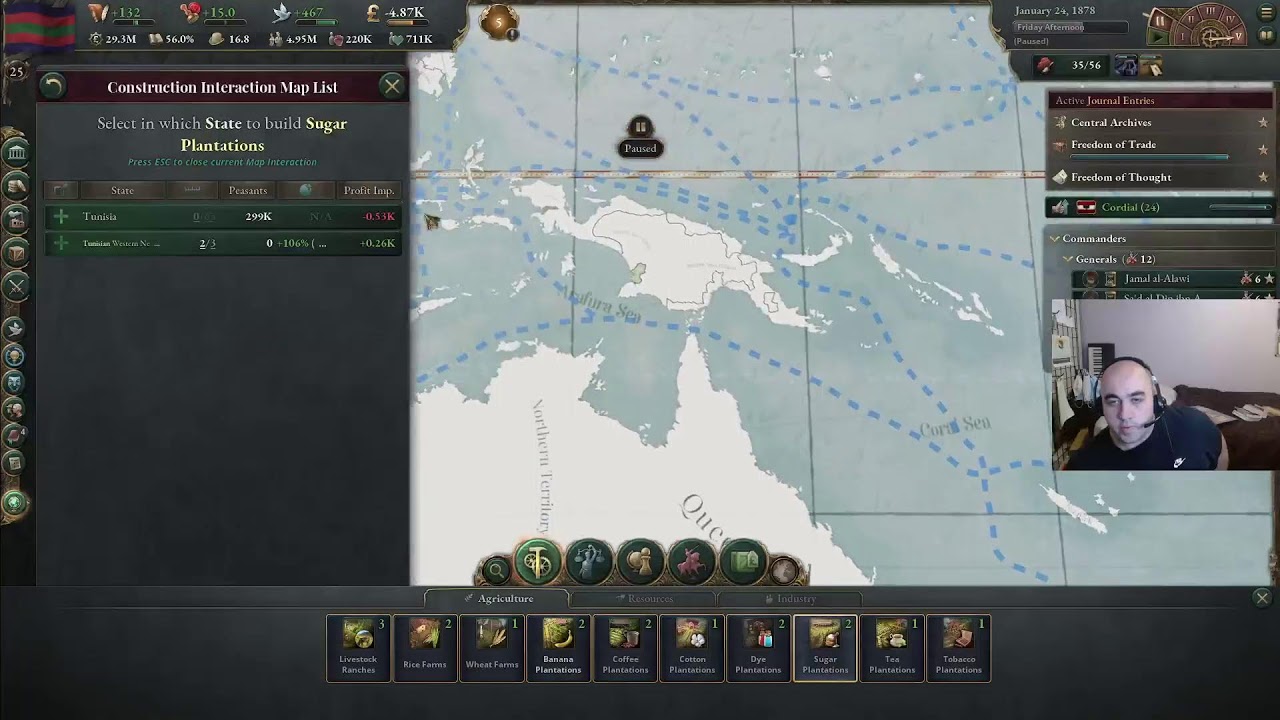Click the back arrow in construction panel

(53, 87)
